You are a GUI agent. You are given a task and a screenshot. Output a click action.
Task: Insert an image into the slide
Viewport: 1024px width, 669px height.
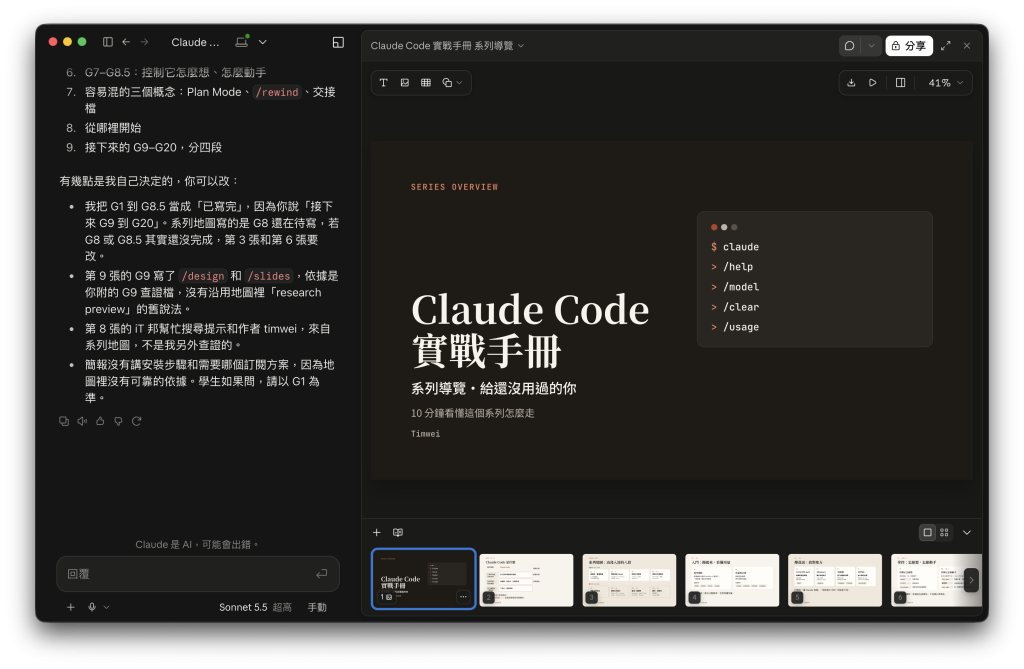(x=405, y=82)
